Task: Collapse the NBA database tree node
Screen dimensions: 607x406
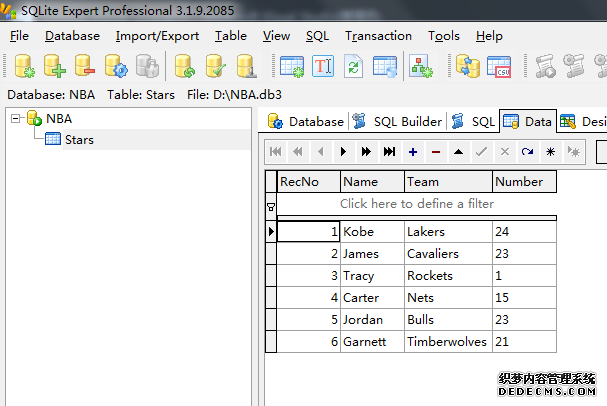Action: pyautogui.click(x=17, y=119)
